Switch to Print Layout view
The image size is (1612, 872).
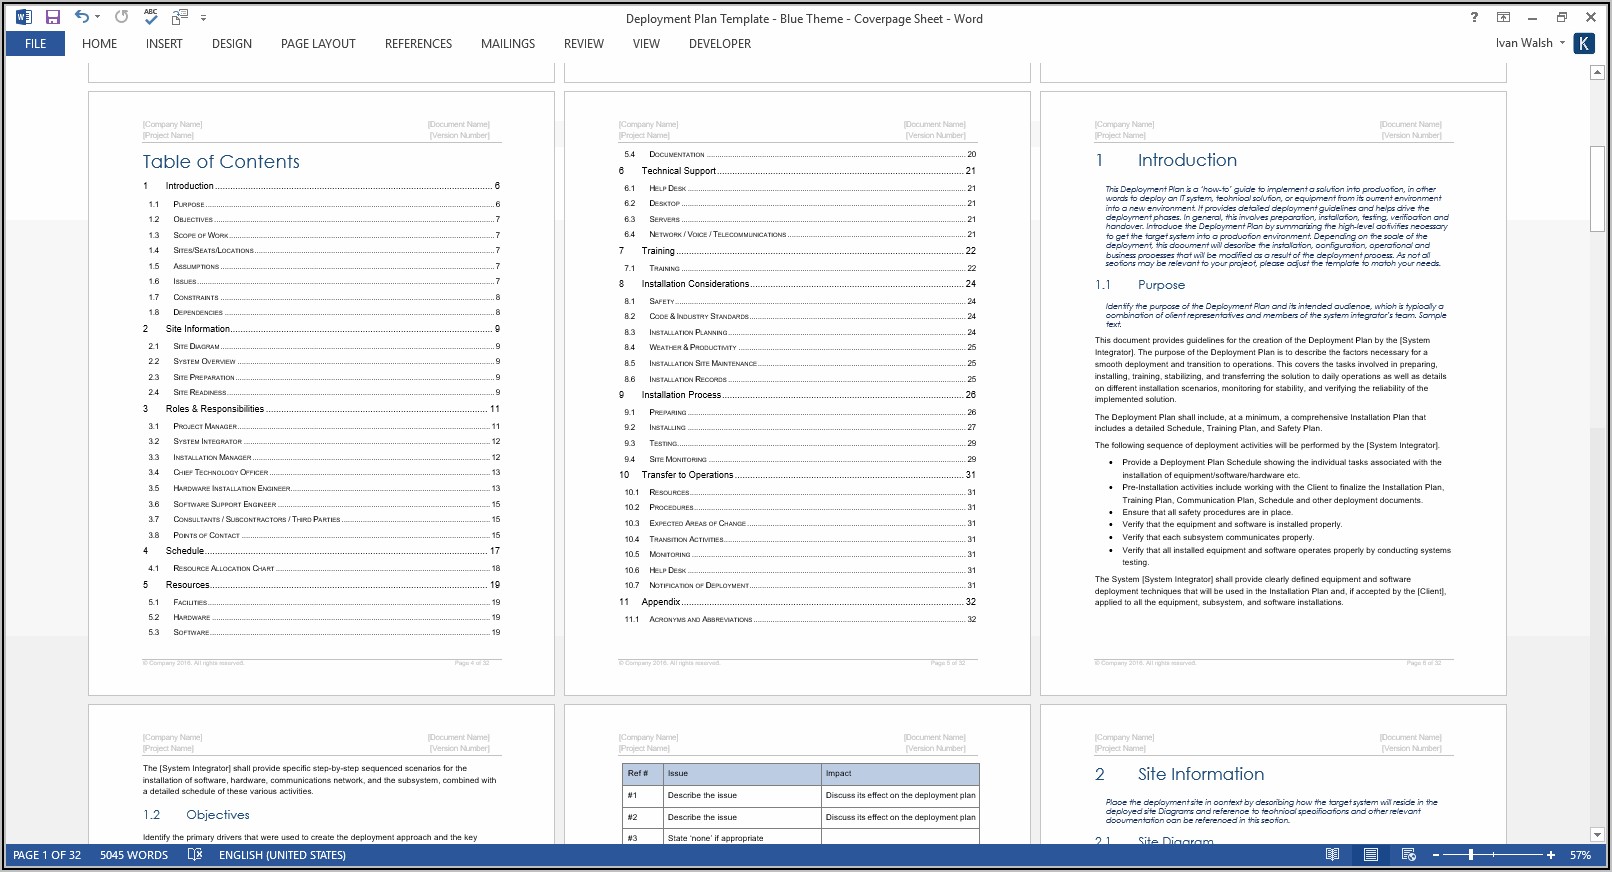pyautogui.click(x=1370, y=855)
